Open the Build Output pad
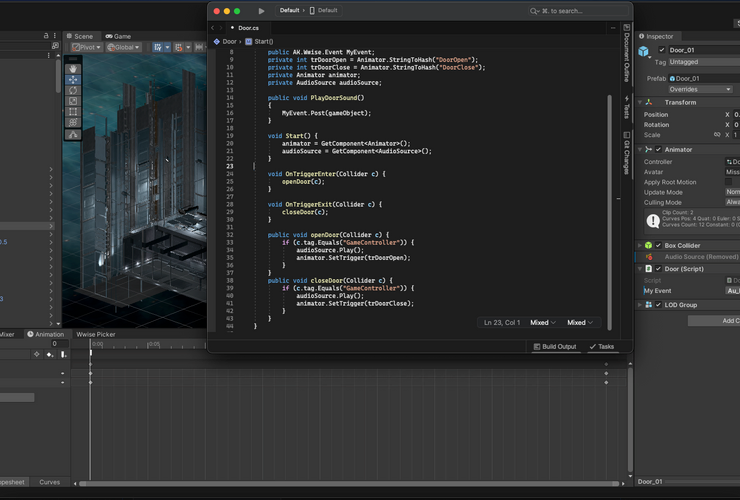 555,347
